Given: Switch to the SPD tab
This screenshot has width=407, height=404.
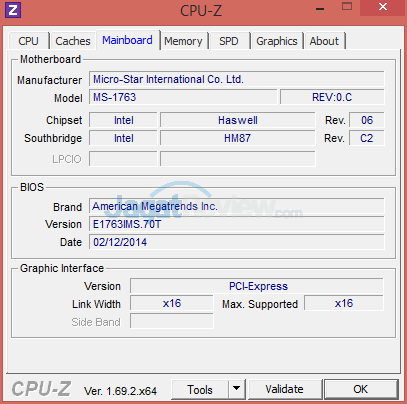Looking at the screenshot, I should 229,41.
